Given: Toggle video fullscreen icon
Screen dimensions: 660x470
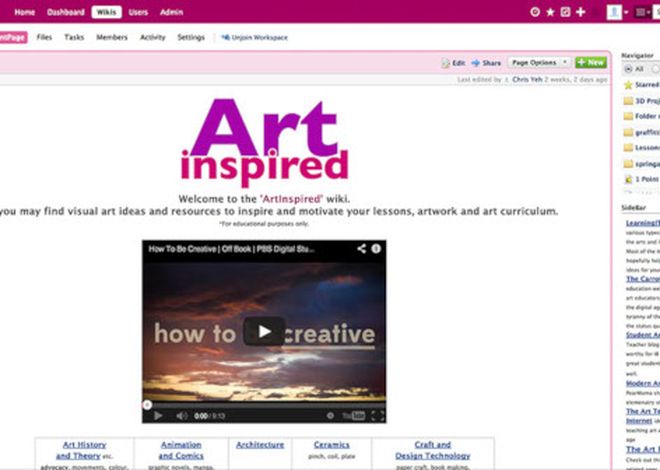Looking at the screenshot, I should (x=378, y=416).
